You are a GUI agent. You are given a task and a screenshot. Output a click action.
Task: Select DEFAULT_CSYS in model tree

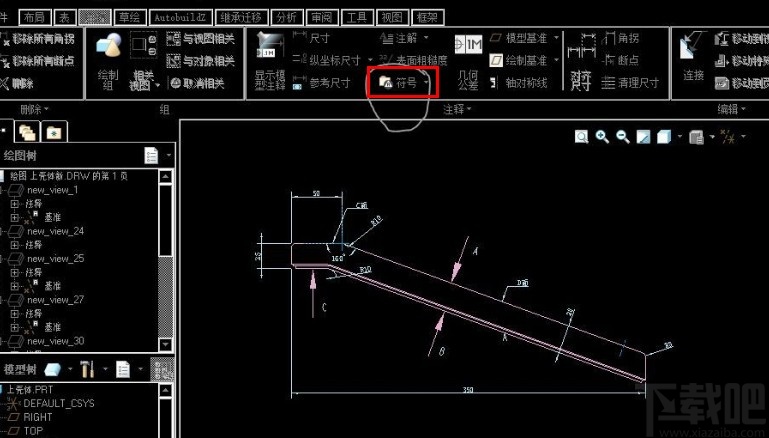[58, 403]
